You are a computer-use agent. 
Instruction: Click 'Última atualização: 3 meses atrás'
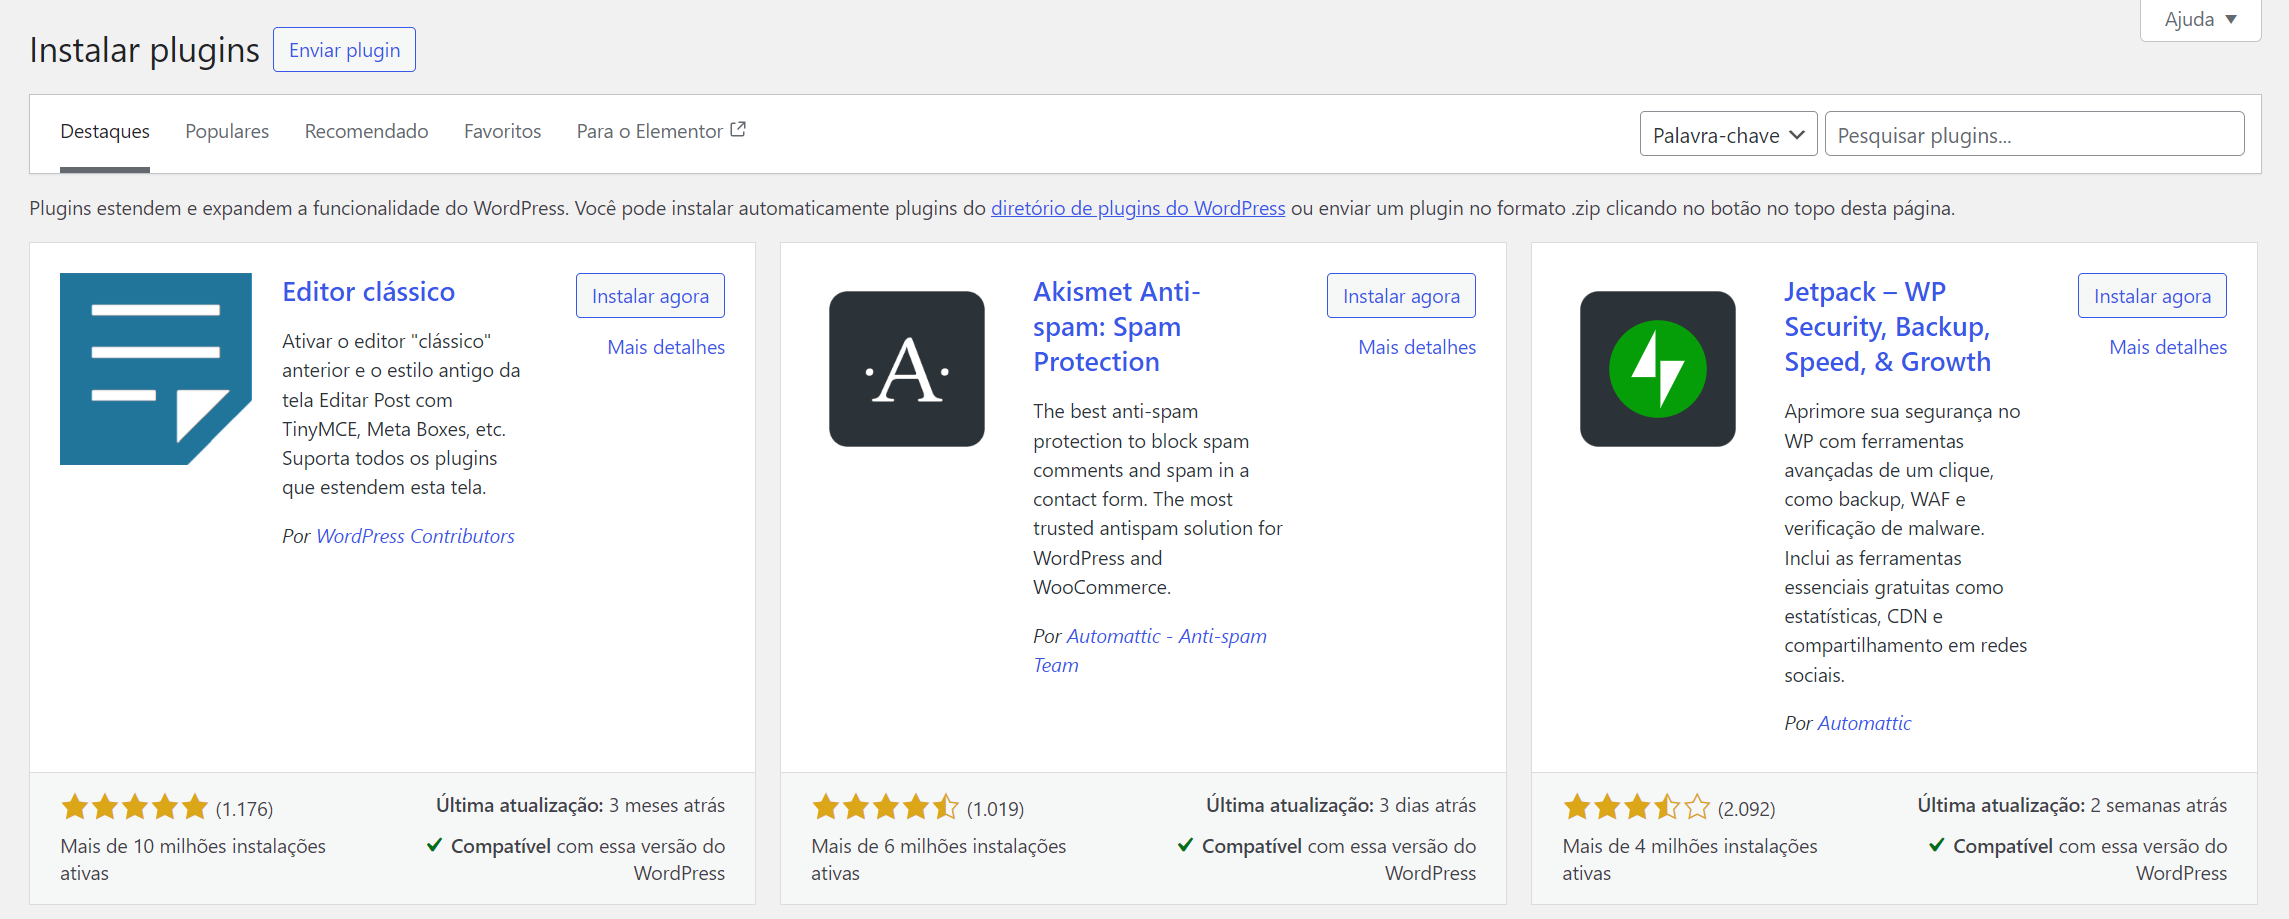tap(580, 805)
